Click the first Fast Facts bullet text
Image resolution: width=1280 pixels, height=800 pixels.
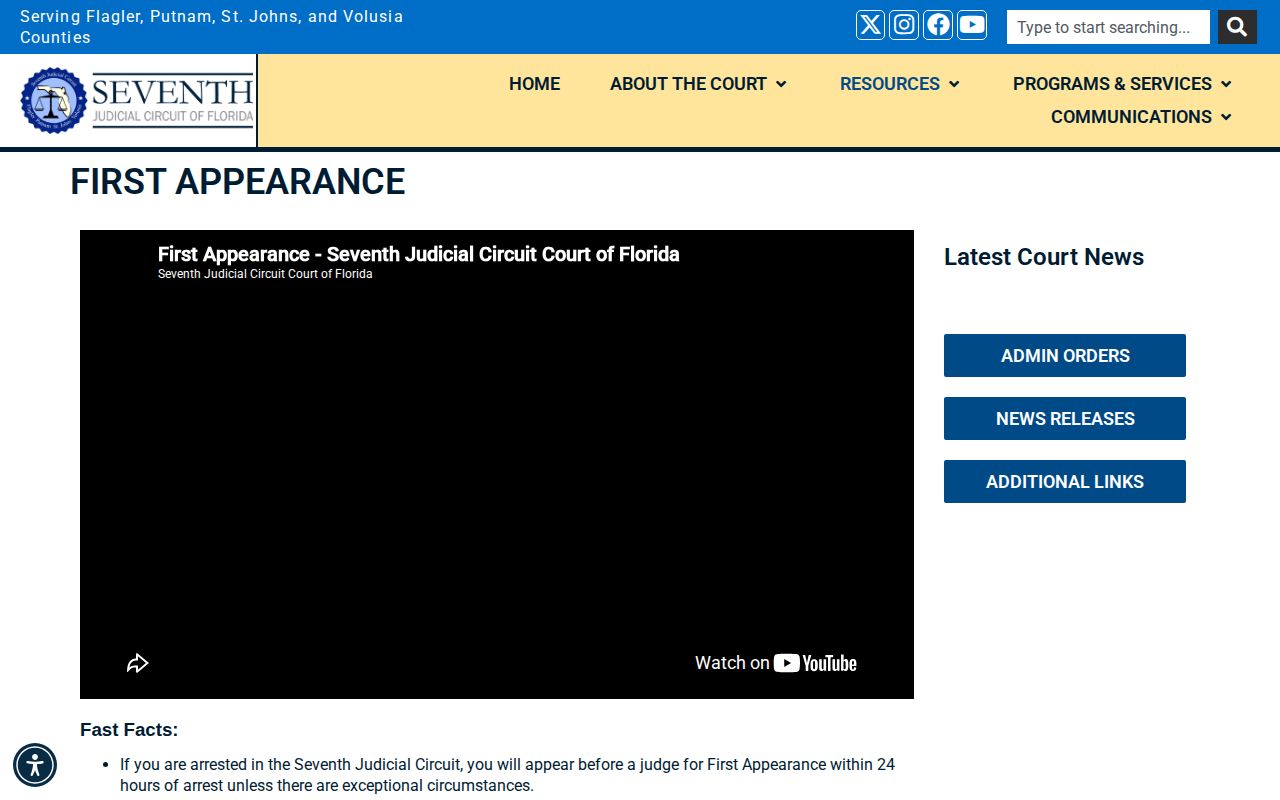507,775
